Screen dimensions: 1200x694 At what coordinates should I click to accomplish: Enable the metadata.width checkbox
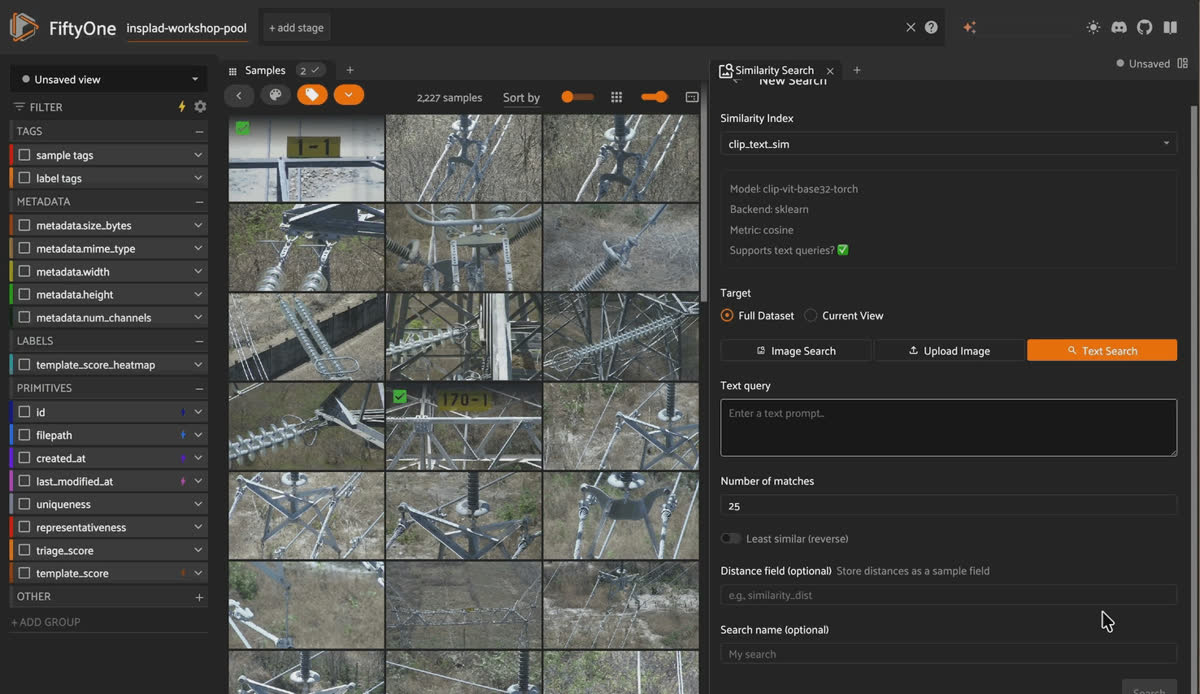(x=25, y=271)
